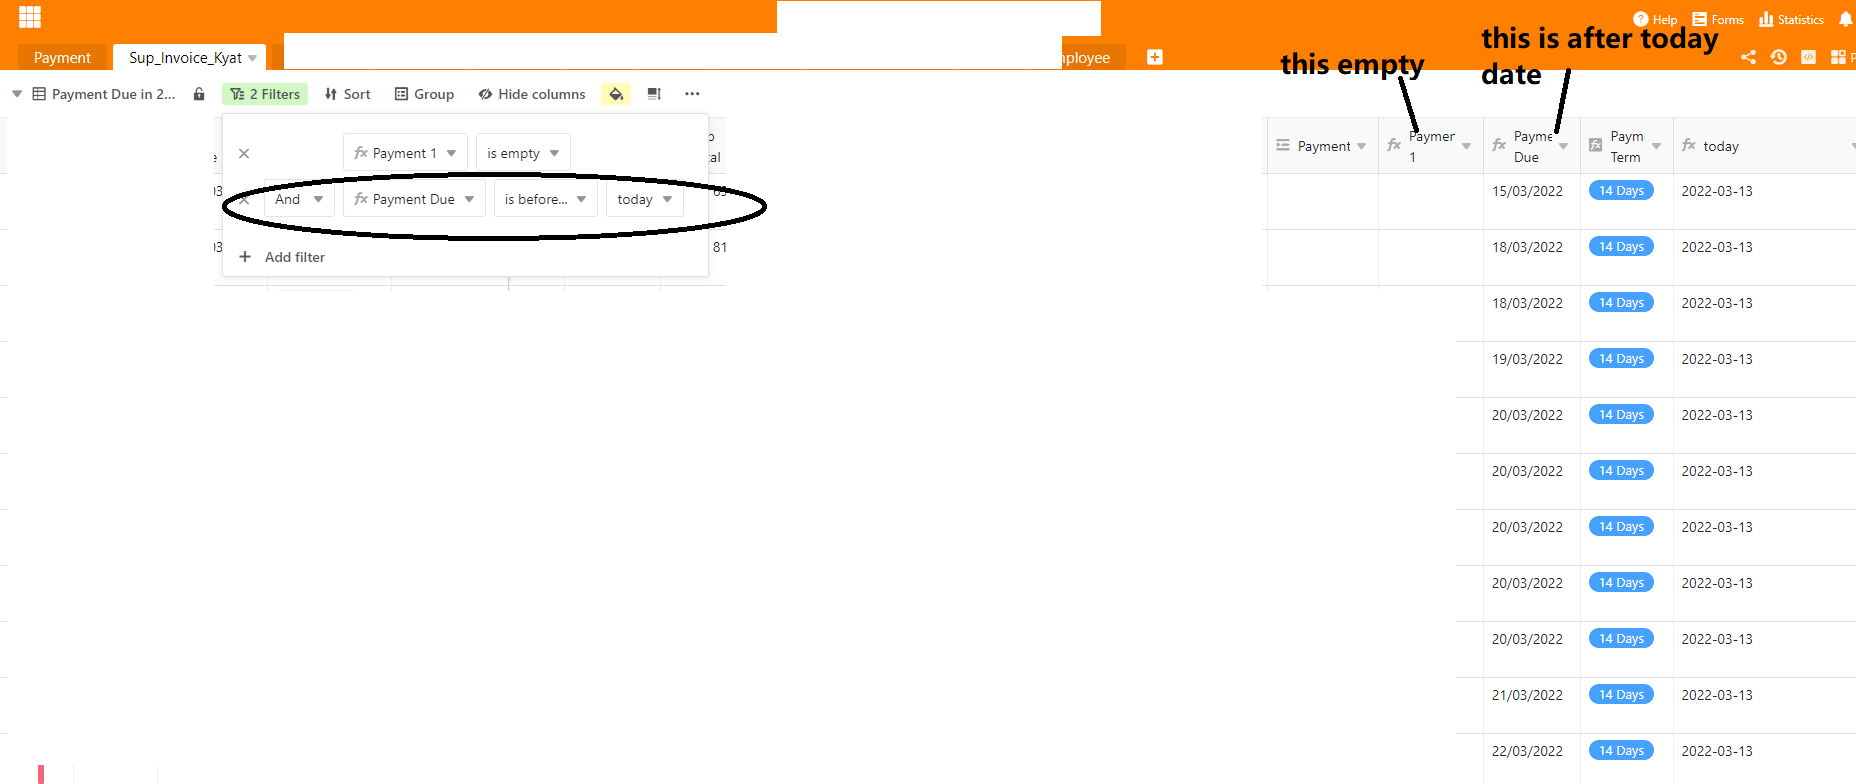The height and width of the screenshot is (784, 1856).
Task: Switch to the Payment table tab
Action: click(x=62, y=58)
